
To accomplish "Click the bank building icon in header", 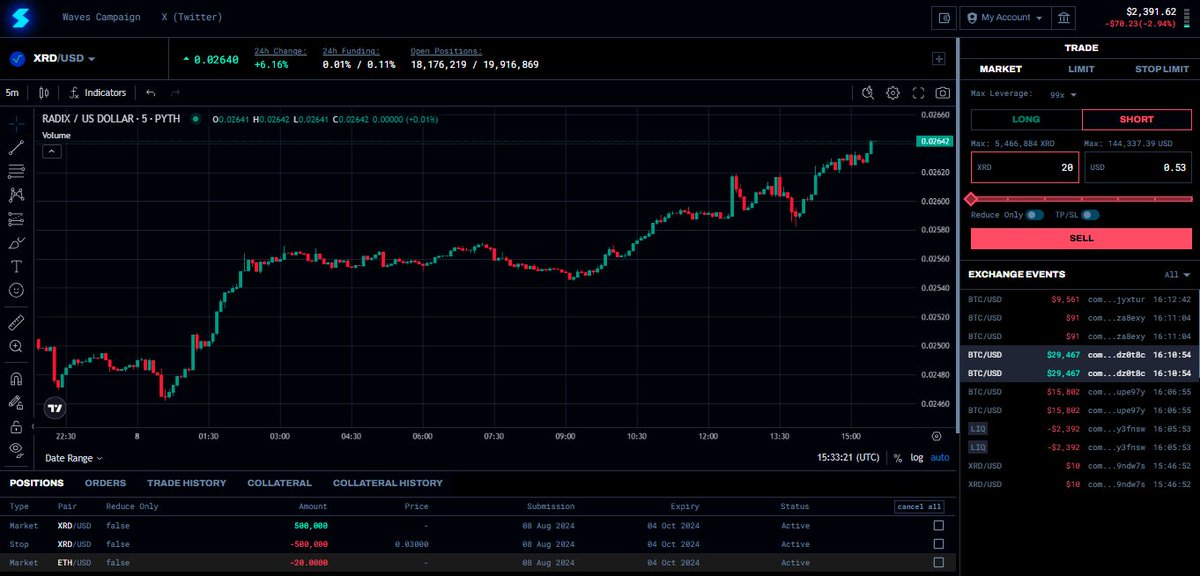I will (x=1064, y=18).
